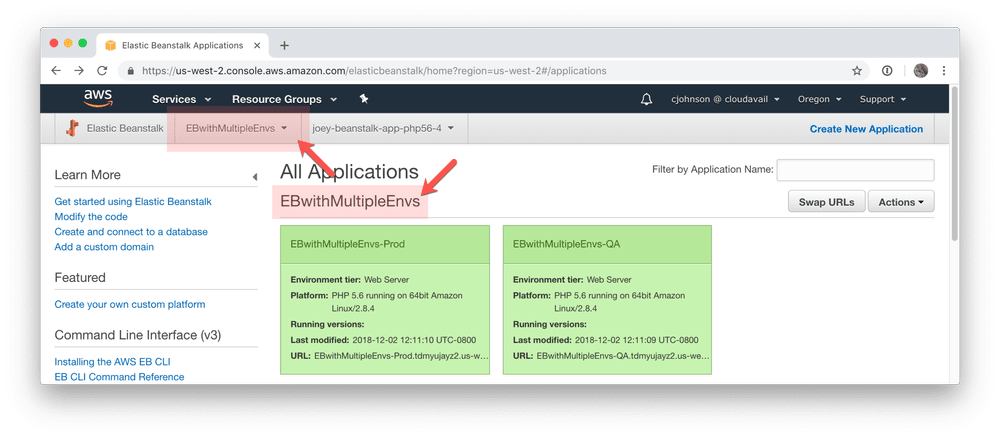Click Prod Last modified 2018-12-02 12:11:10 timestamp
The image size is (1000, 438).
tap(414, 340)
